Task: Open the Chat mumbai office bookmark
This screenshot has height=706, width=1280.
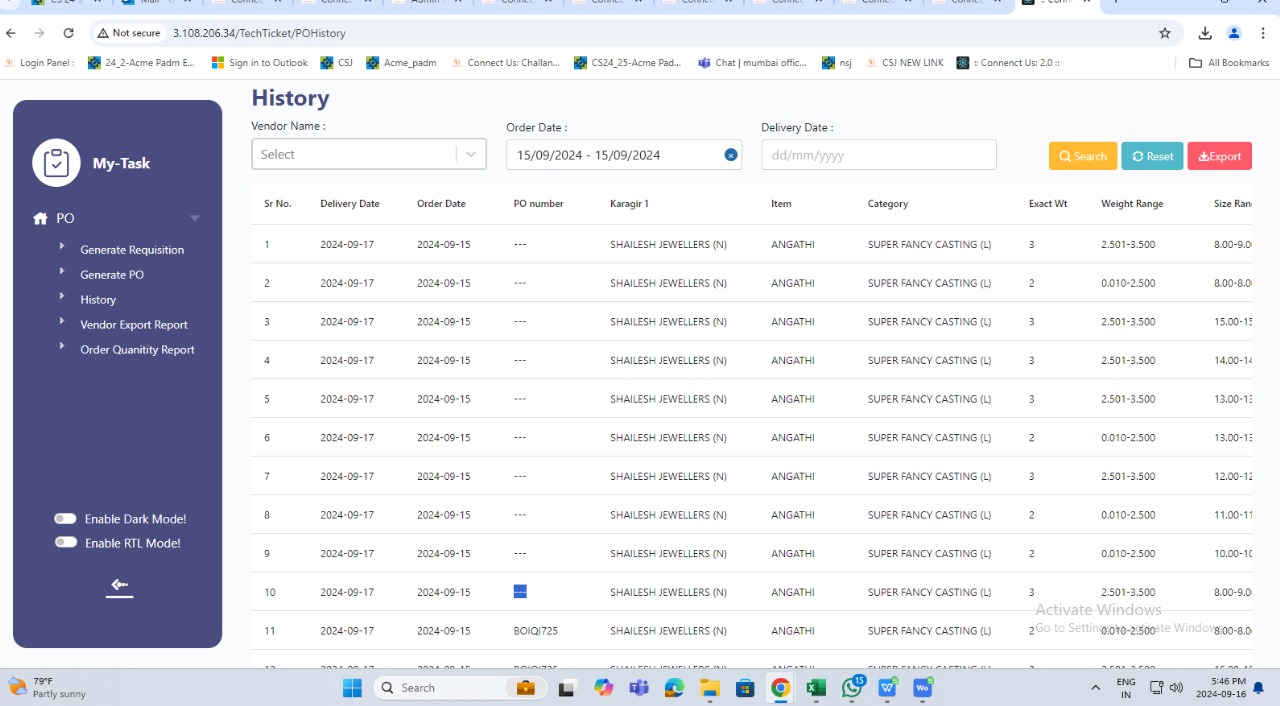Action: tap(752, 62)
